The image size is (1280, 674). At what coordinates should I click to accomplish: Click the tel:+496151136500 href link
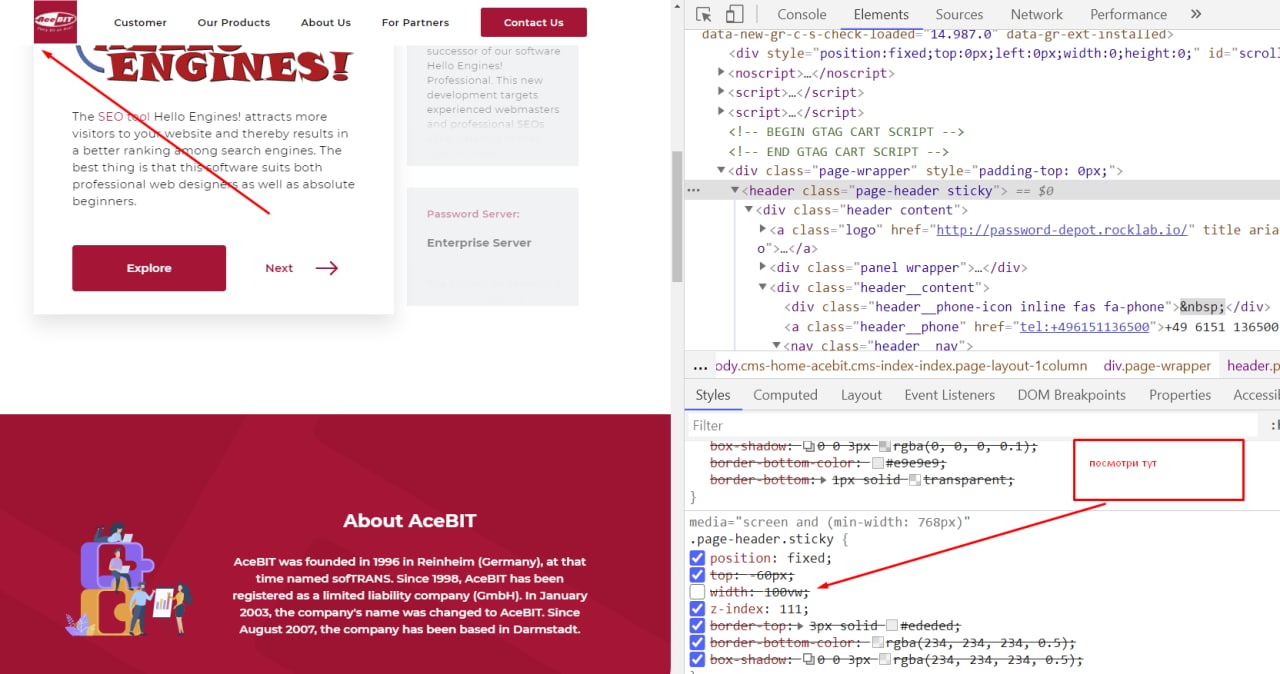1085,327
